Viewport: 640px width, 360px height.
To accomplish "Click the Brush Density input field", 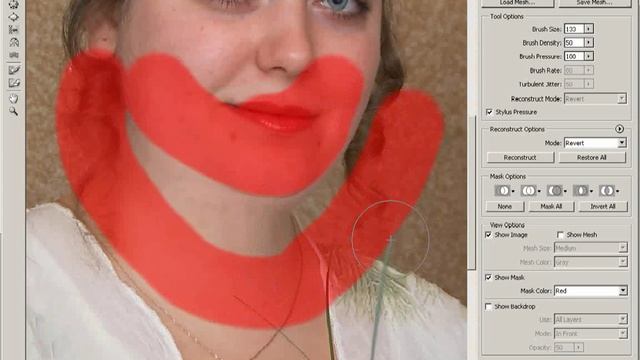I will coord(574,42).
